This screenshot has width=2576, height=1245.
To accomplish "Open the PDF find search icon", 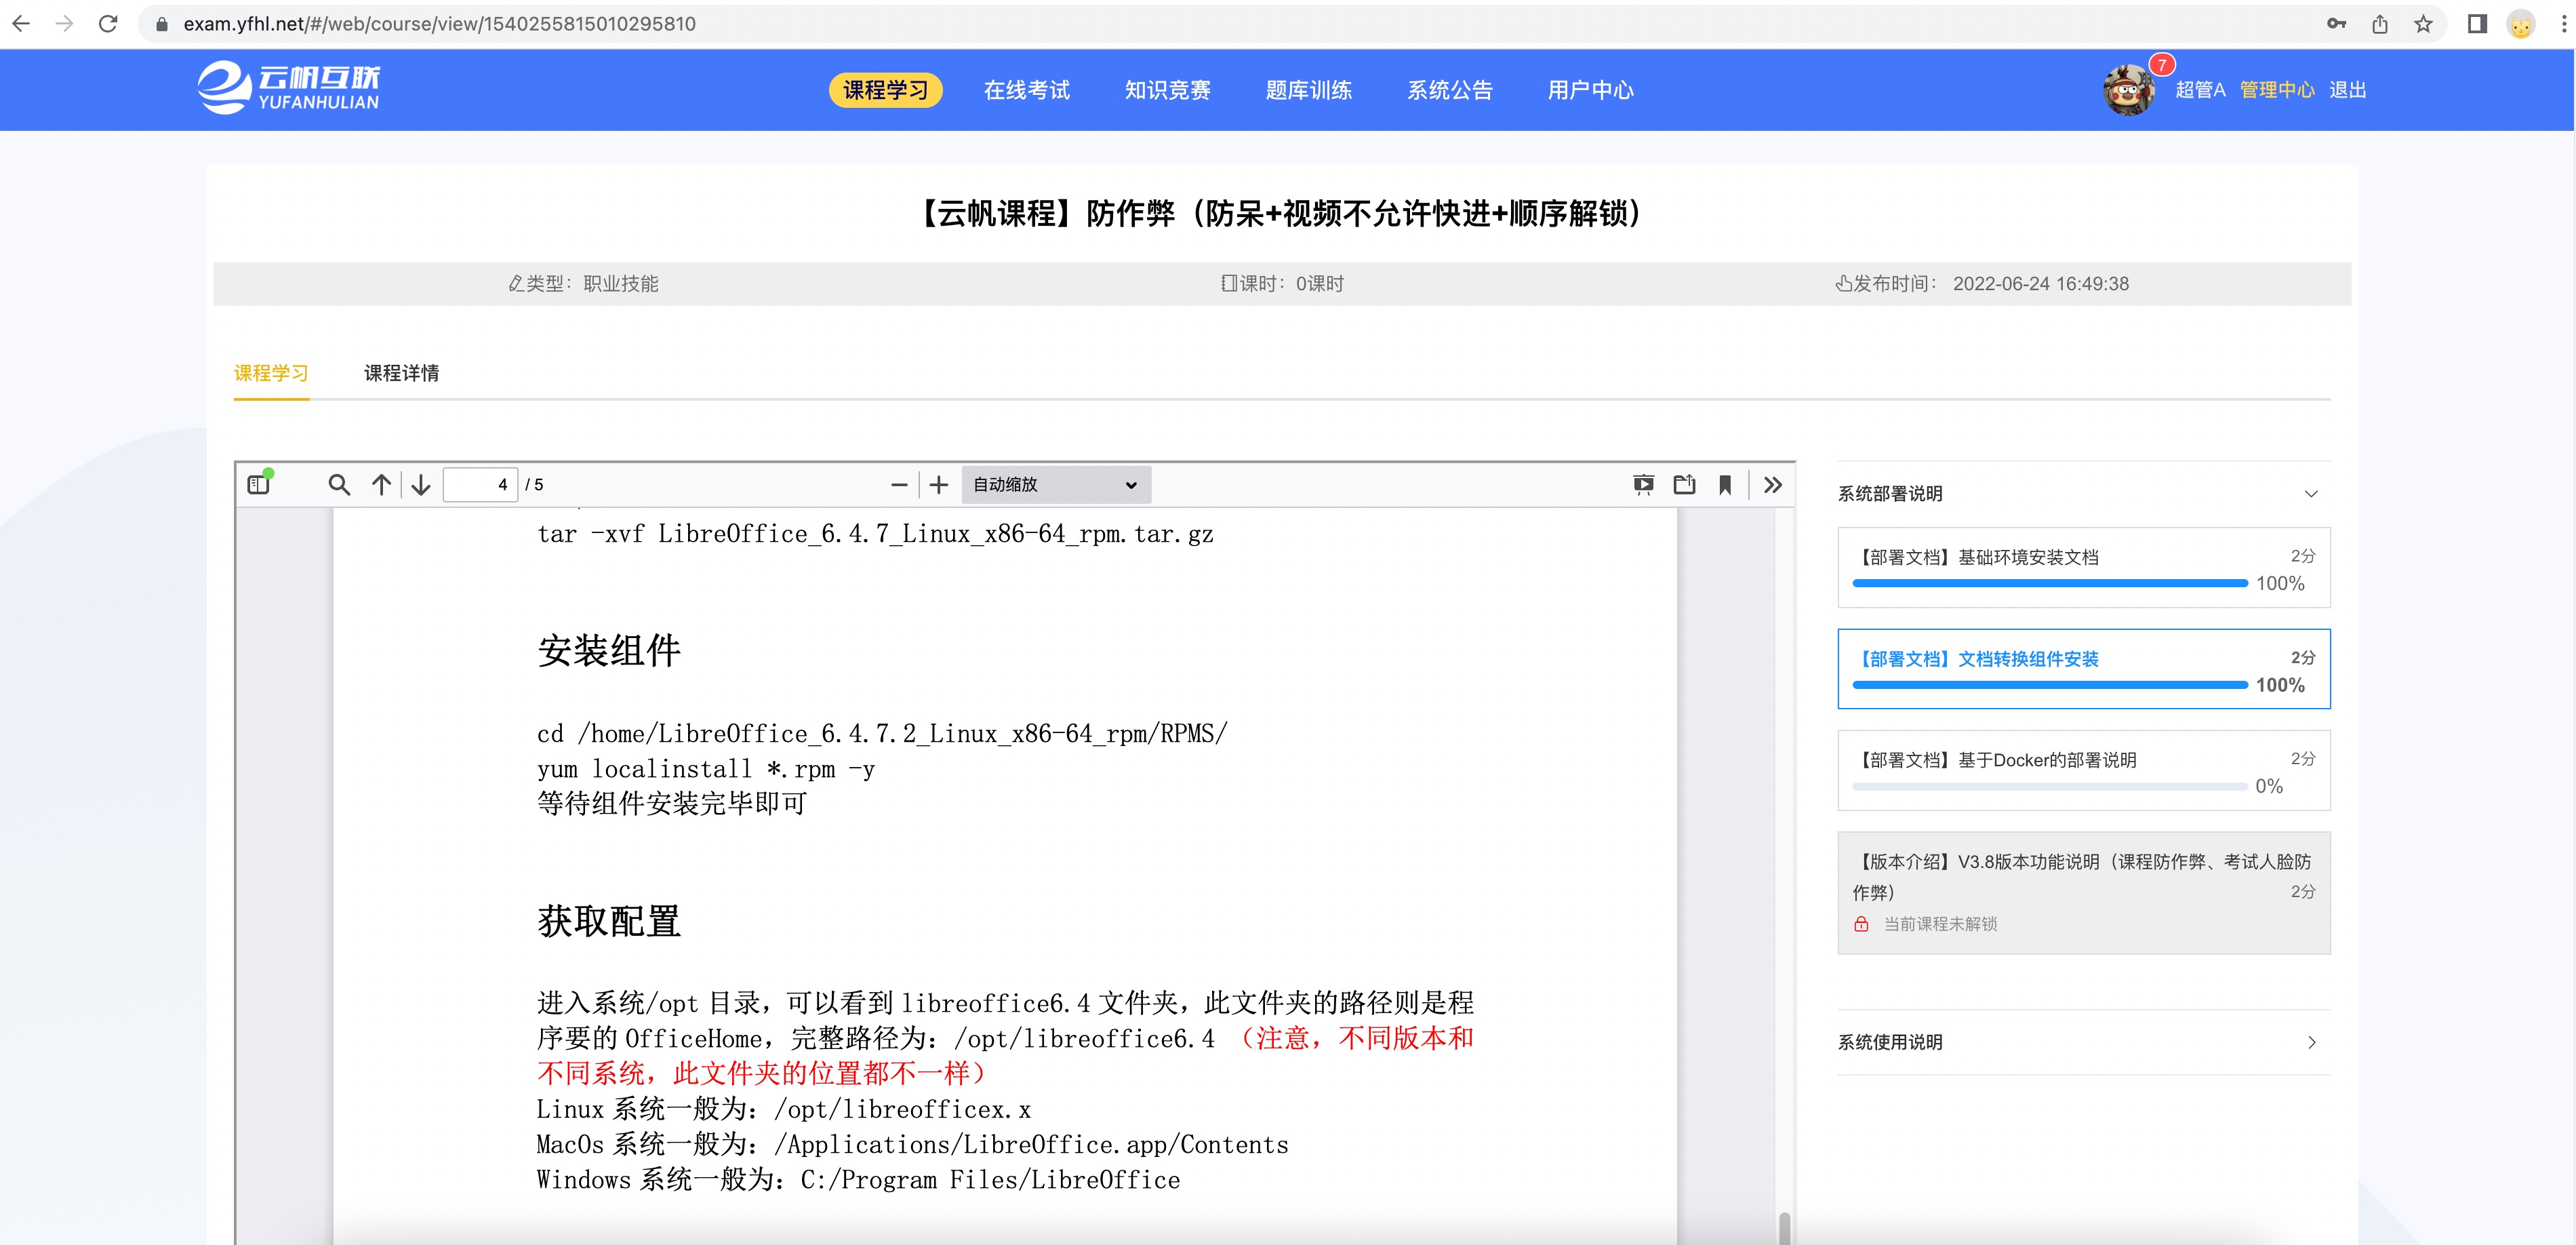I will 339,485.
